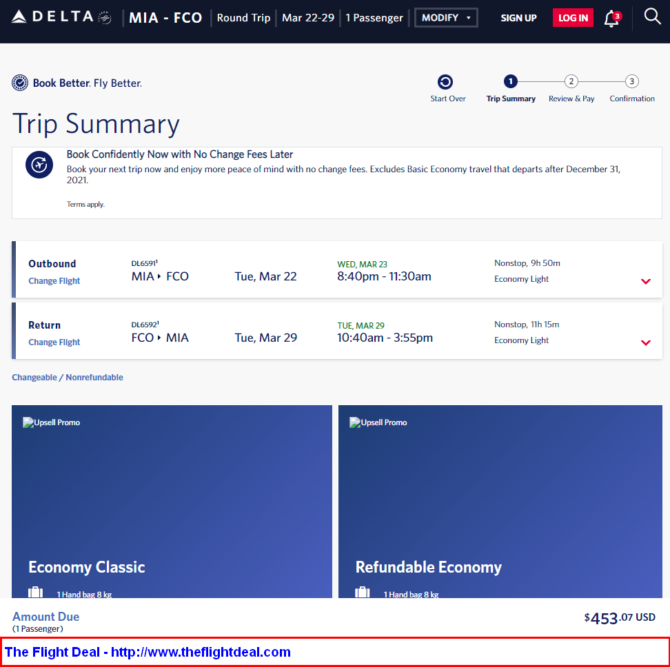This screenshot has height=667, width=670.
Task: Click the Book Better Fly Better logo
Action: pyautogui.click(x=76, y=83)
